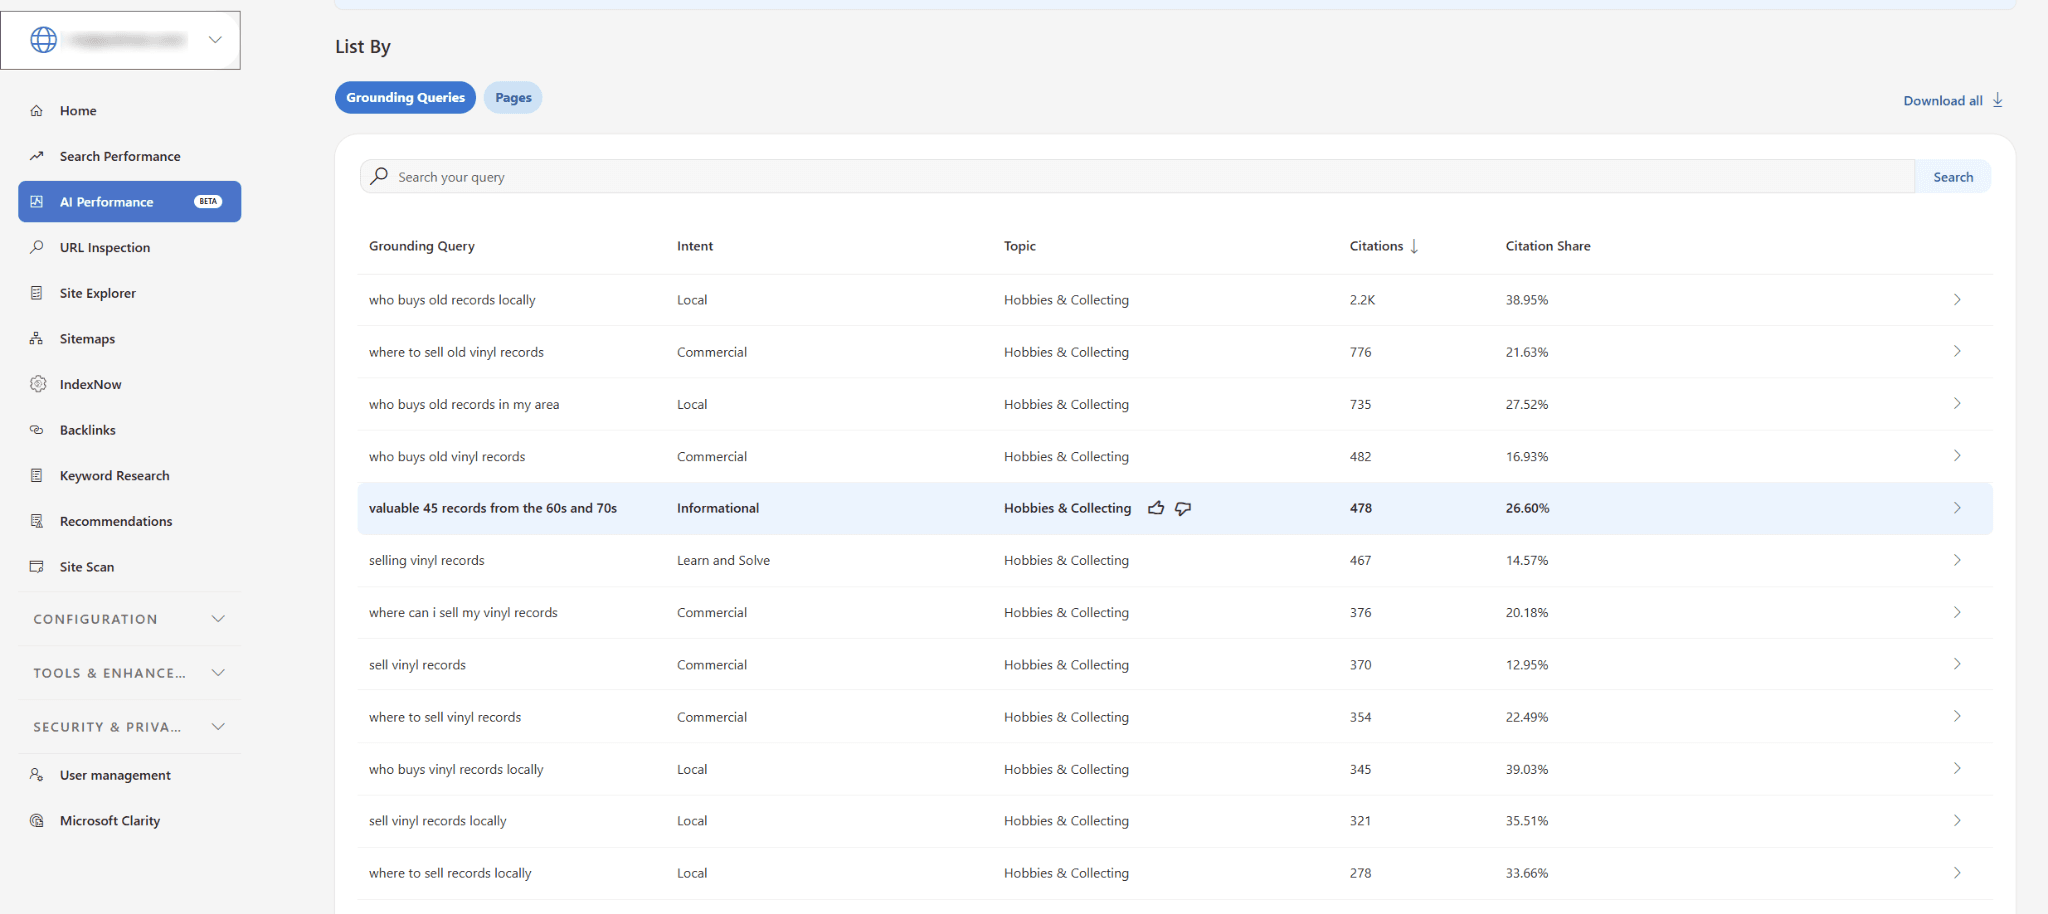
Task: Click the Site Scan icon
Action: pyautogui.click(x=37, y=567)
